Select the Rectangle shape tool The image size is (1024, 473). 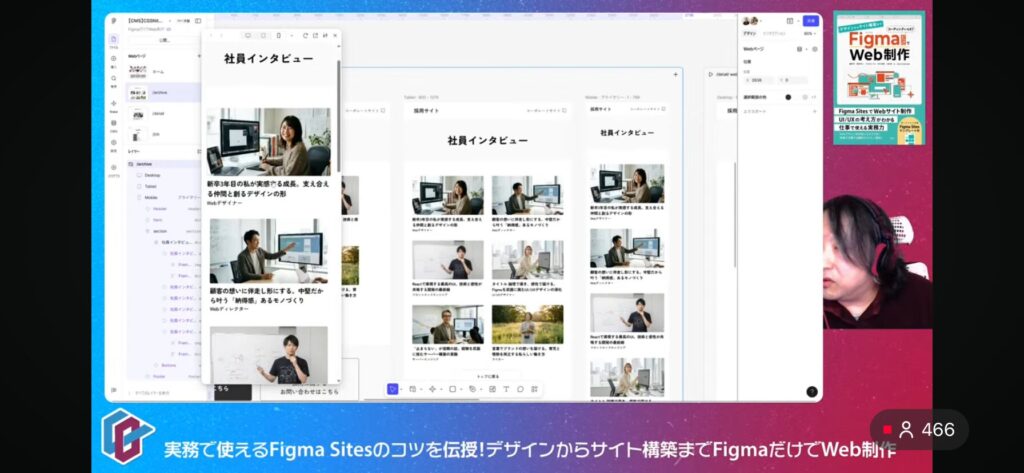pyautogui.click(x=452, y=389)
